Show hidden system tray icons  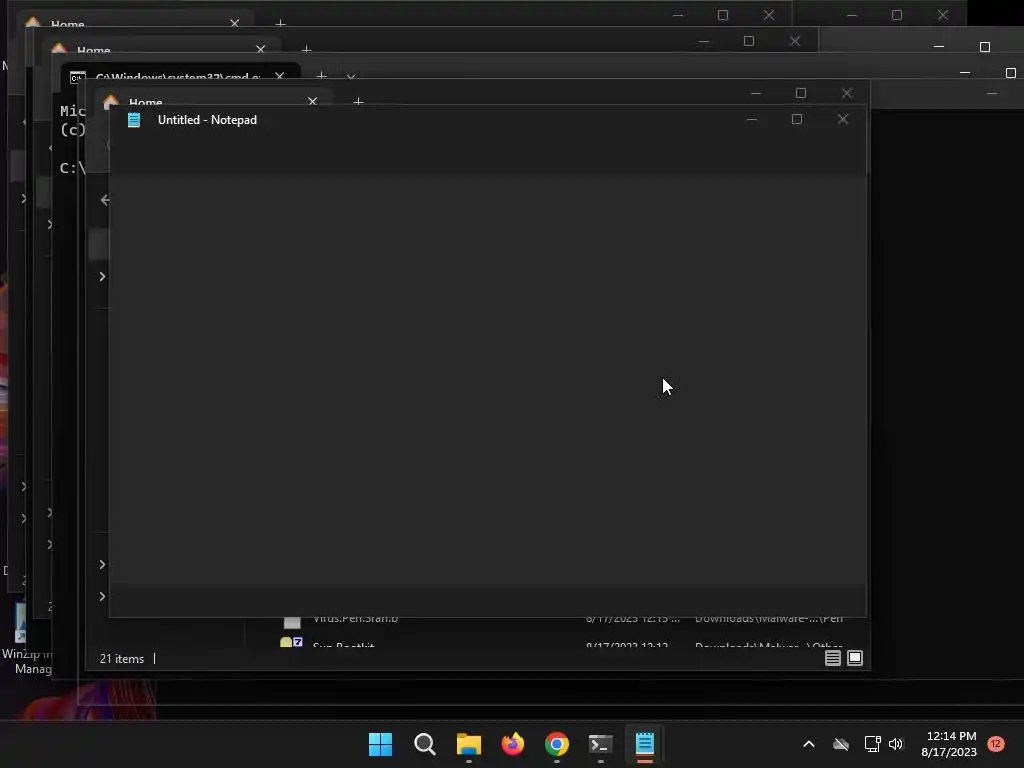(808, 744)
